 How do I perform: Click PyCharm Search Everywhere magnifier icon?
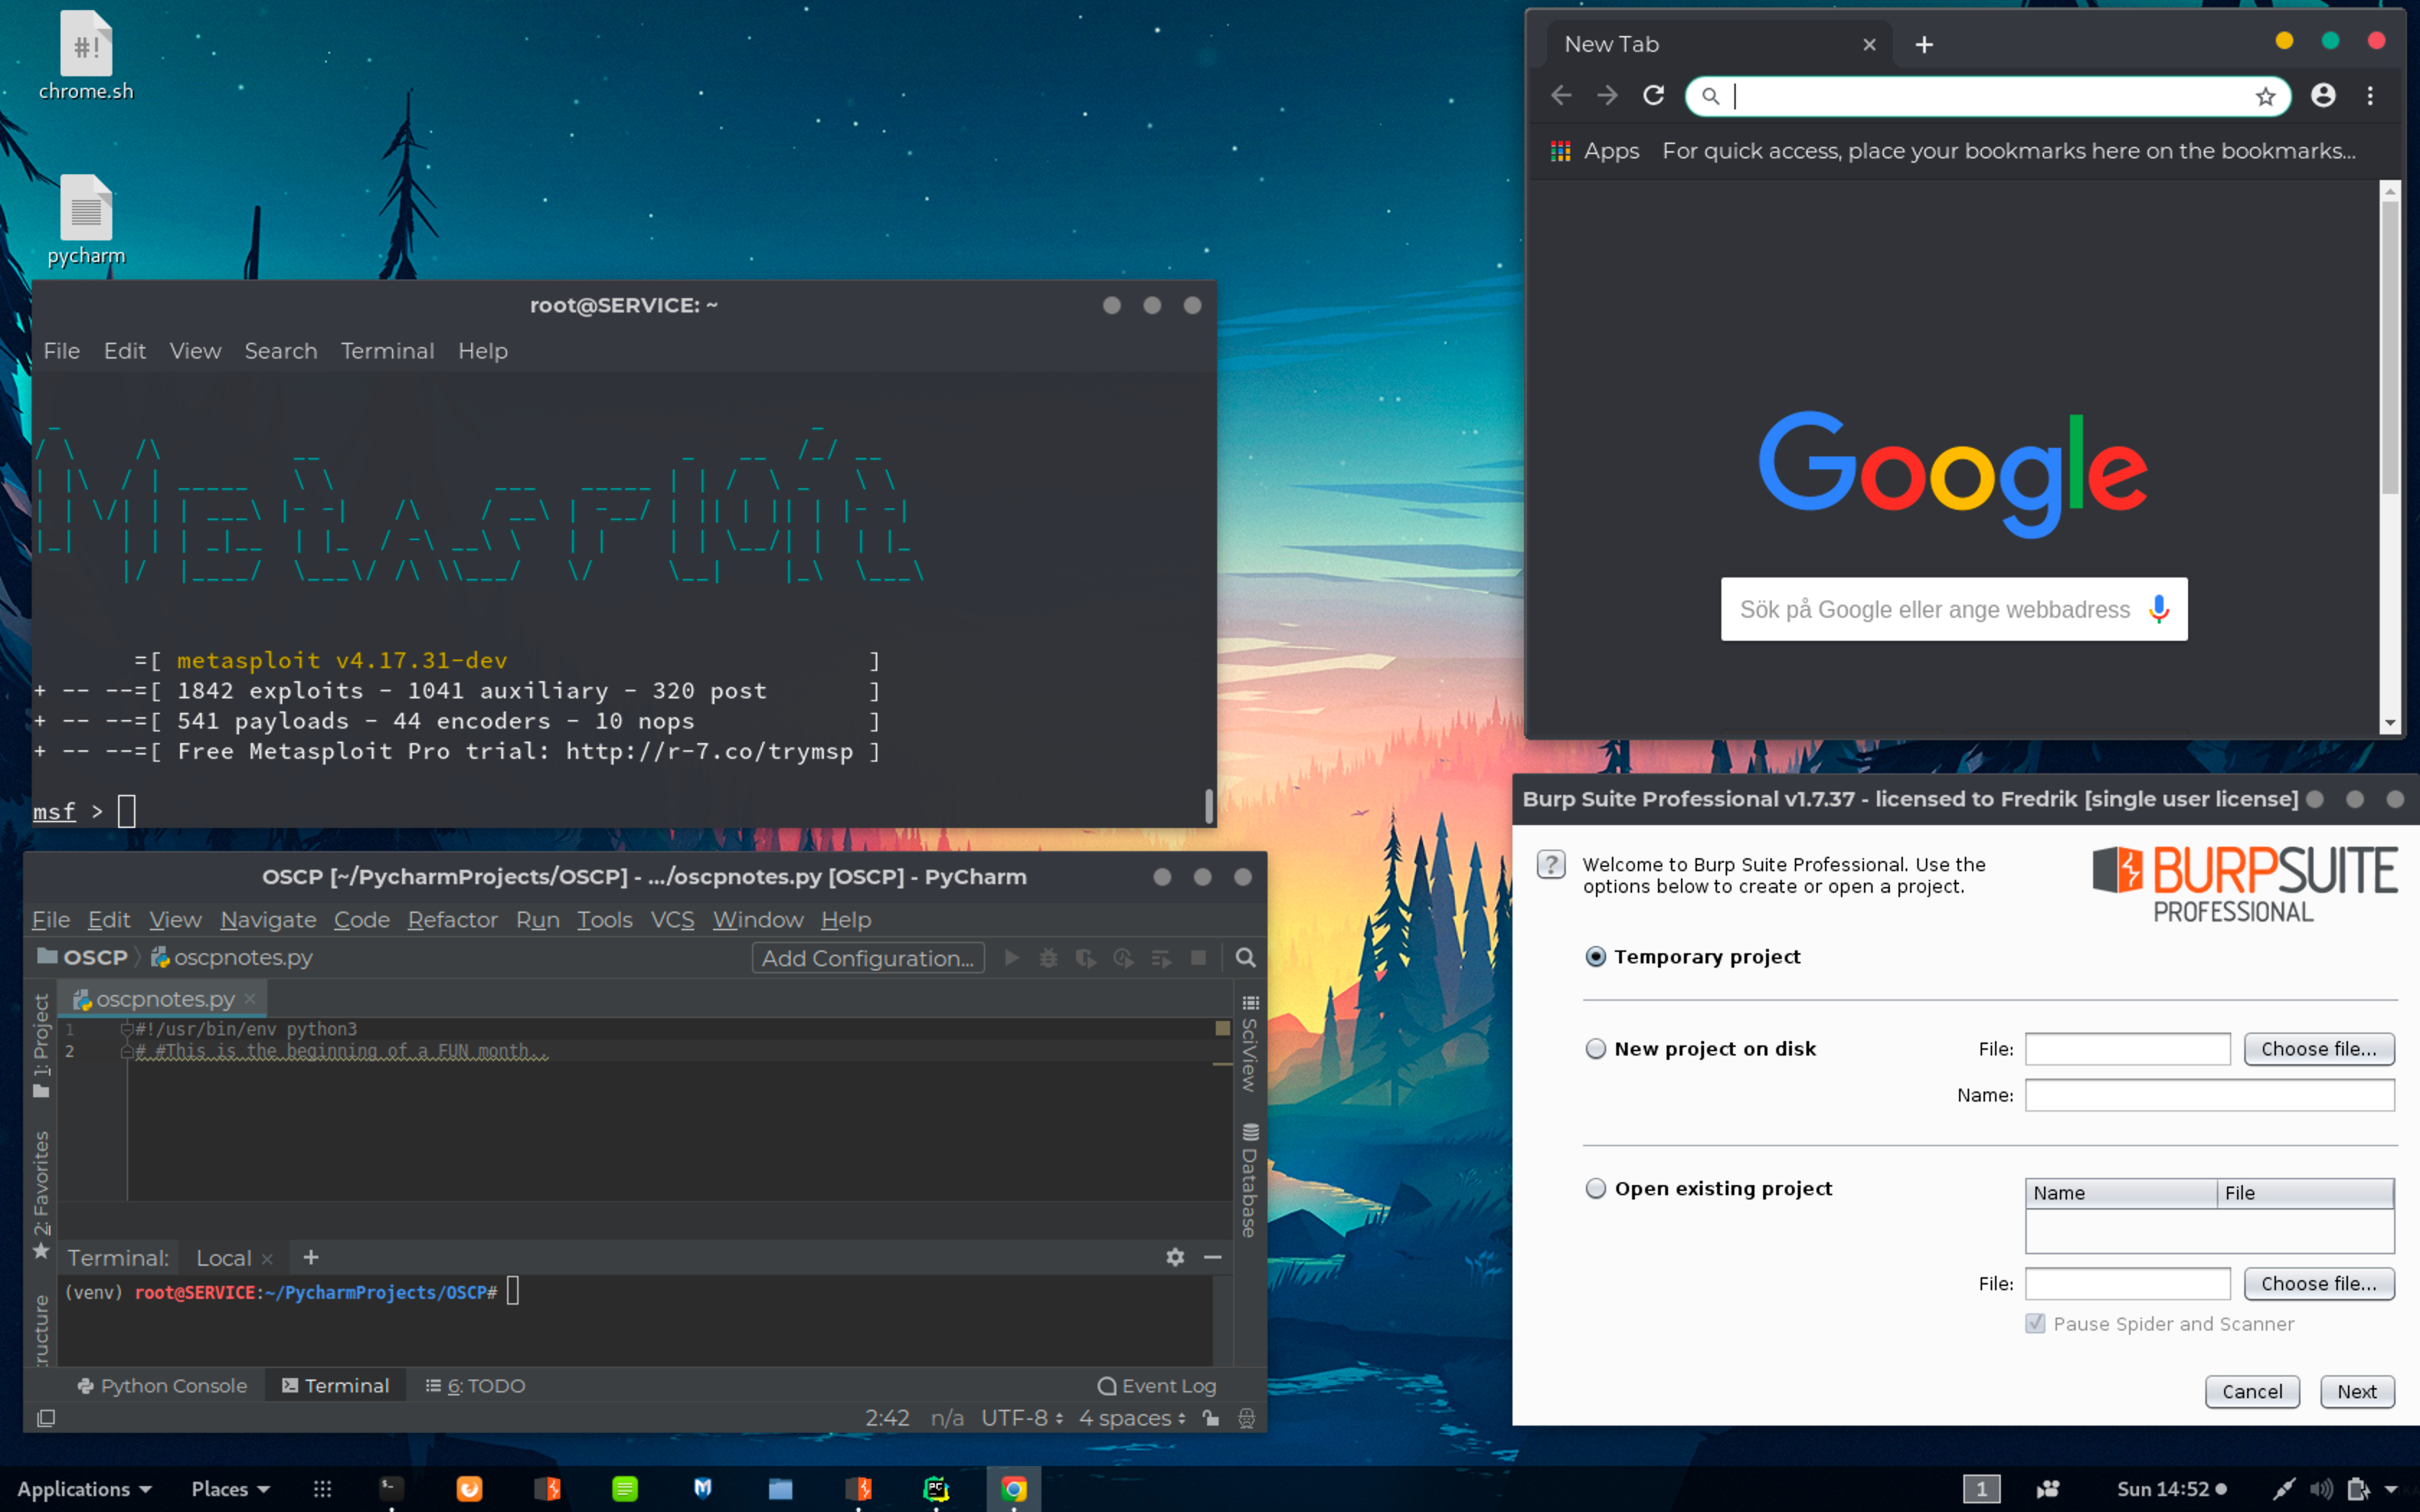pos(1245,958)
